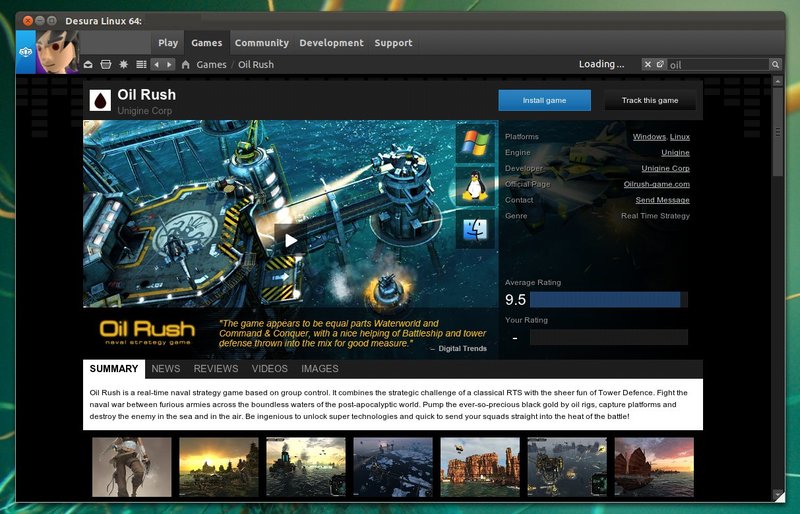Click the page vertical scrollbar thumb
The width and height of the screenshot is (800, 514).
point(778,132)
